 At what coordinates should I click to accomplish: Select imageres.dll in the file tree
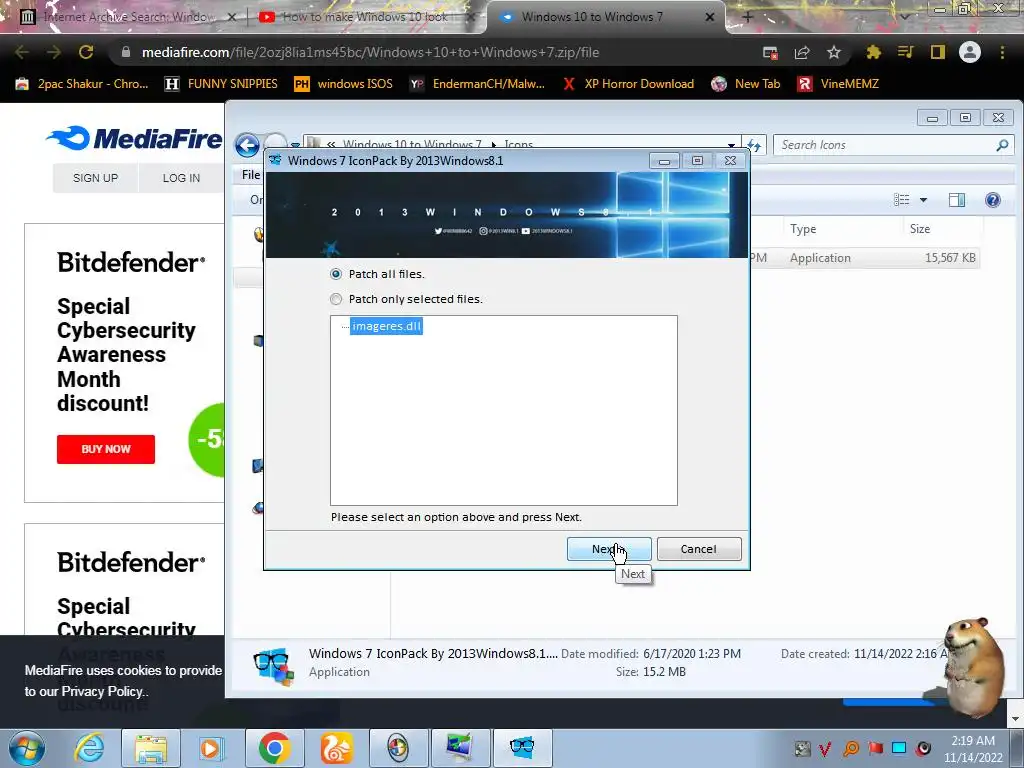pyautogui.click(x=387, y=326)
